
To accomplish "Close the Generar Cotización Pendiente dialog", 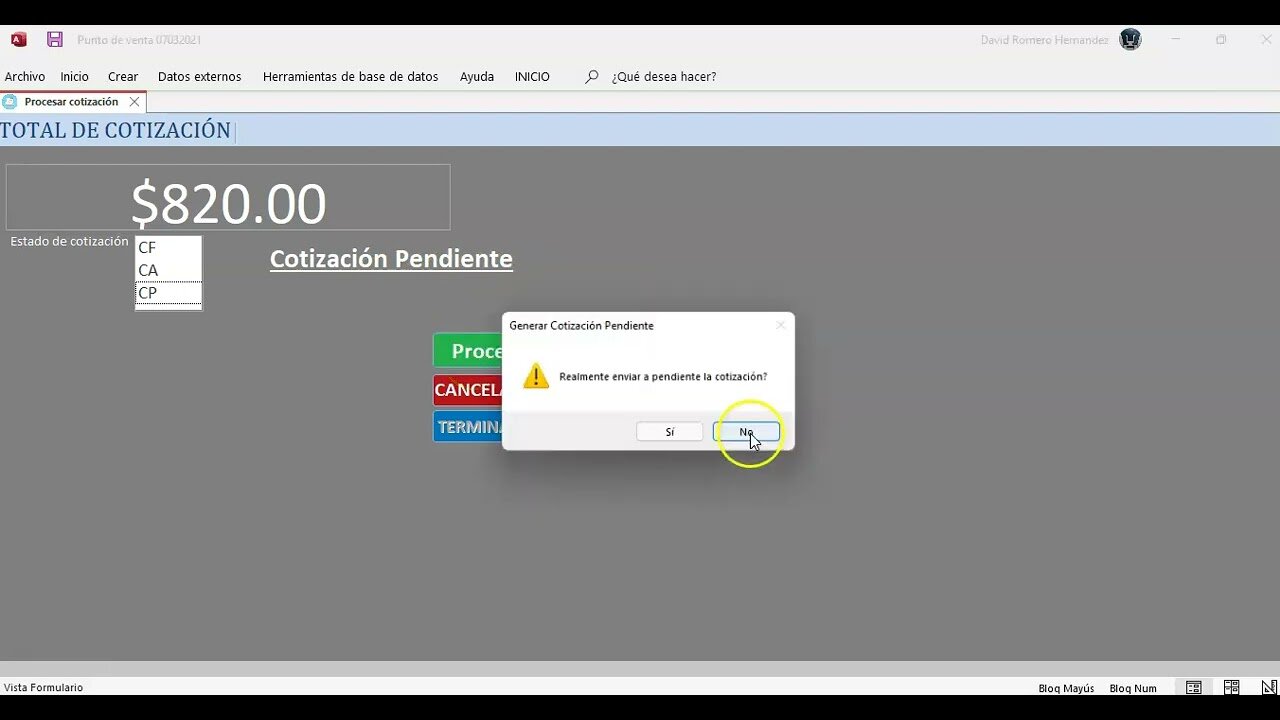I will pyautogui.click(x=780, y=325).
